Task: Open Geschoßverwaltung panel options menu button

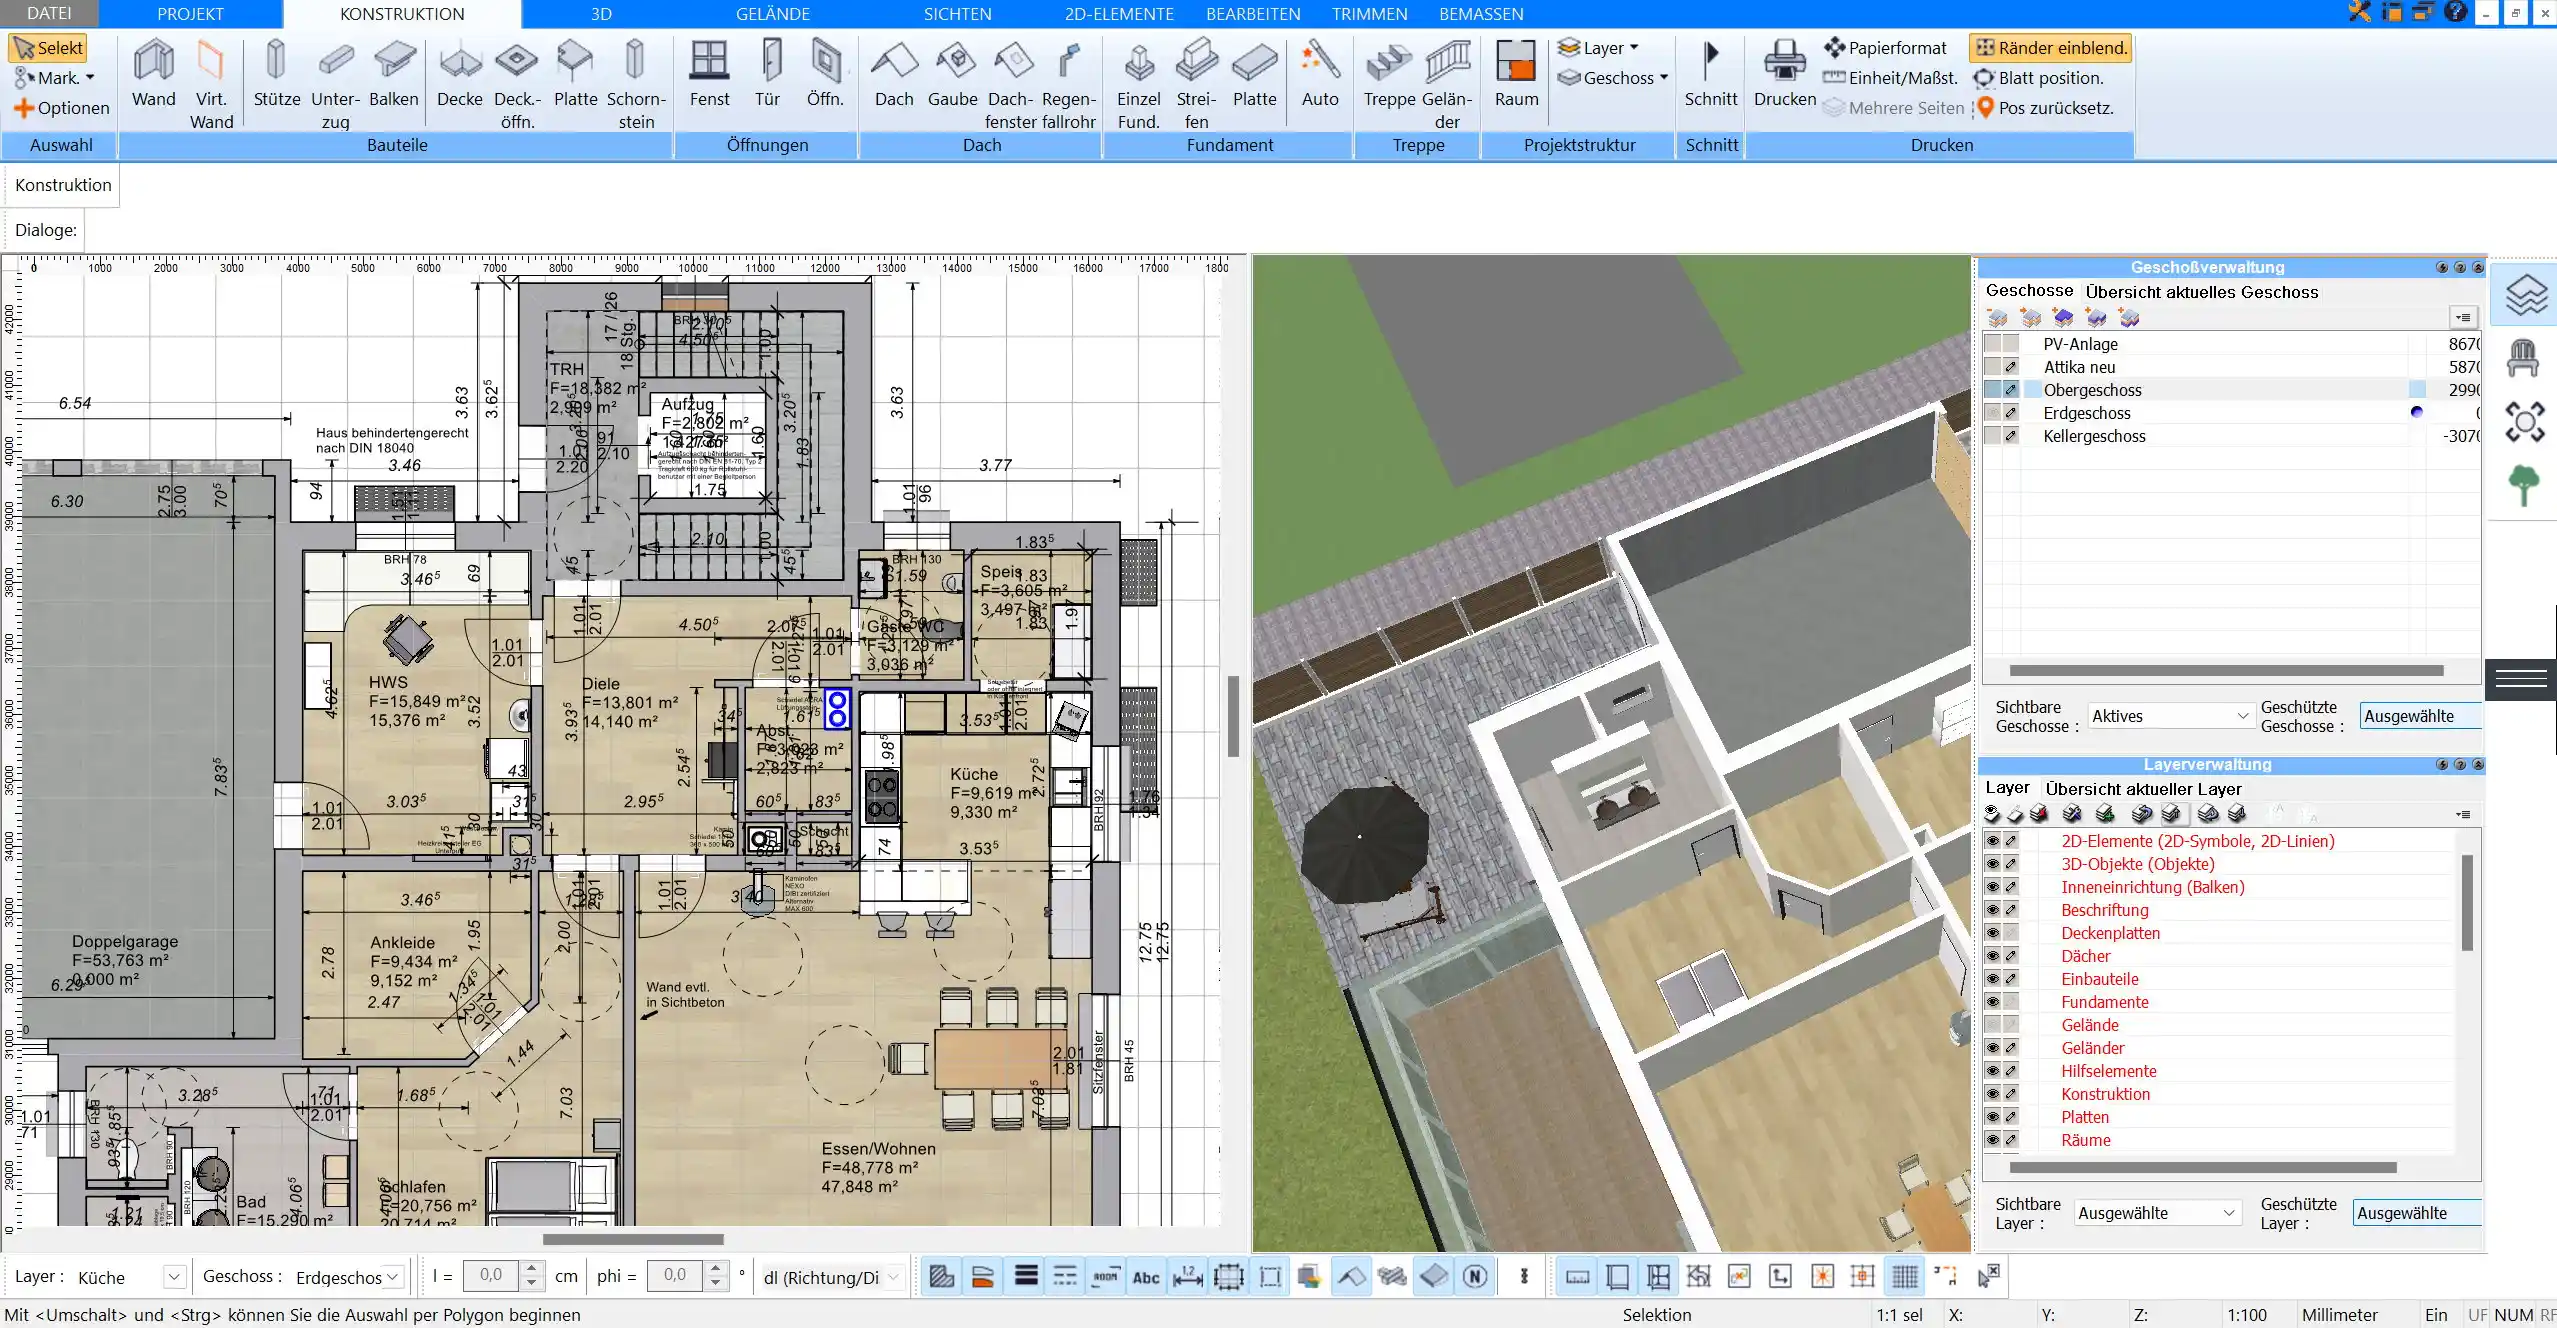Action: [x=2463, y=317]
